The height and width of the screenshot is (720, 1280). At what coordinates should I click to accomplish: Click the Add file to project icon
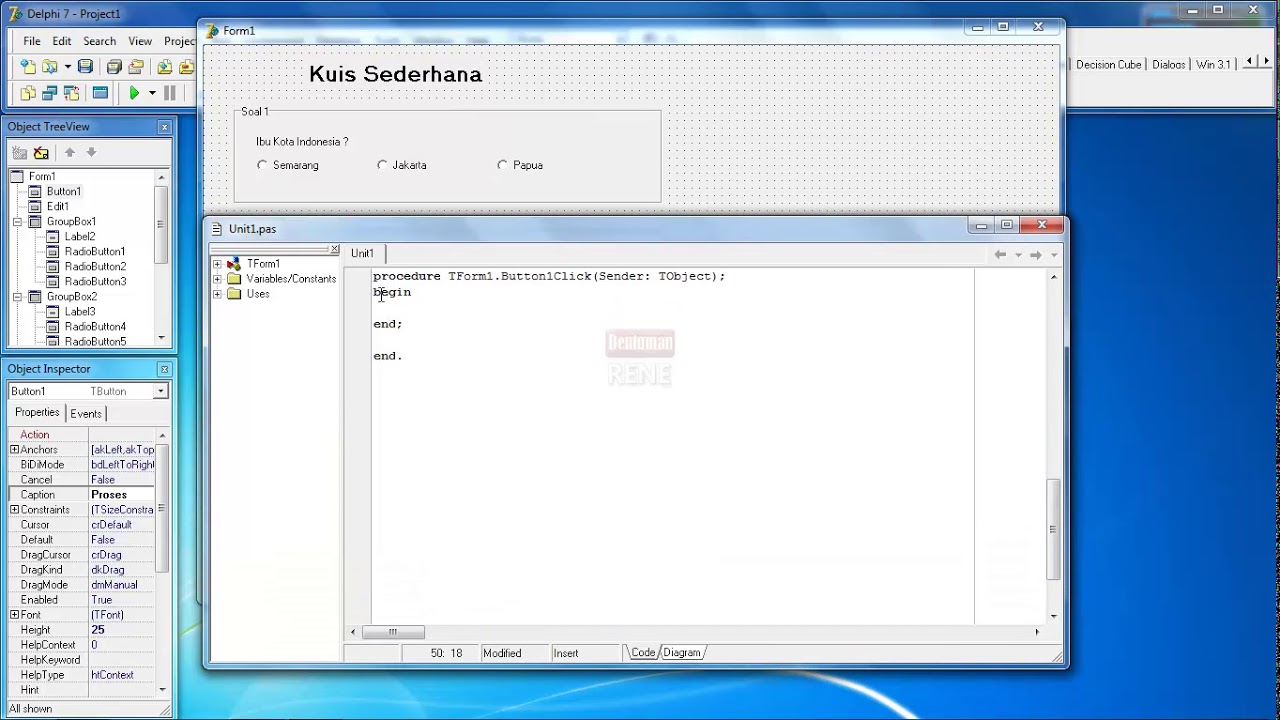point(164,67)
